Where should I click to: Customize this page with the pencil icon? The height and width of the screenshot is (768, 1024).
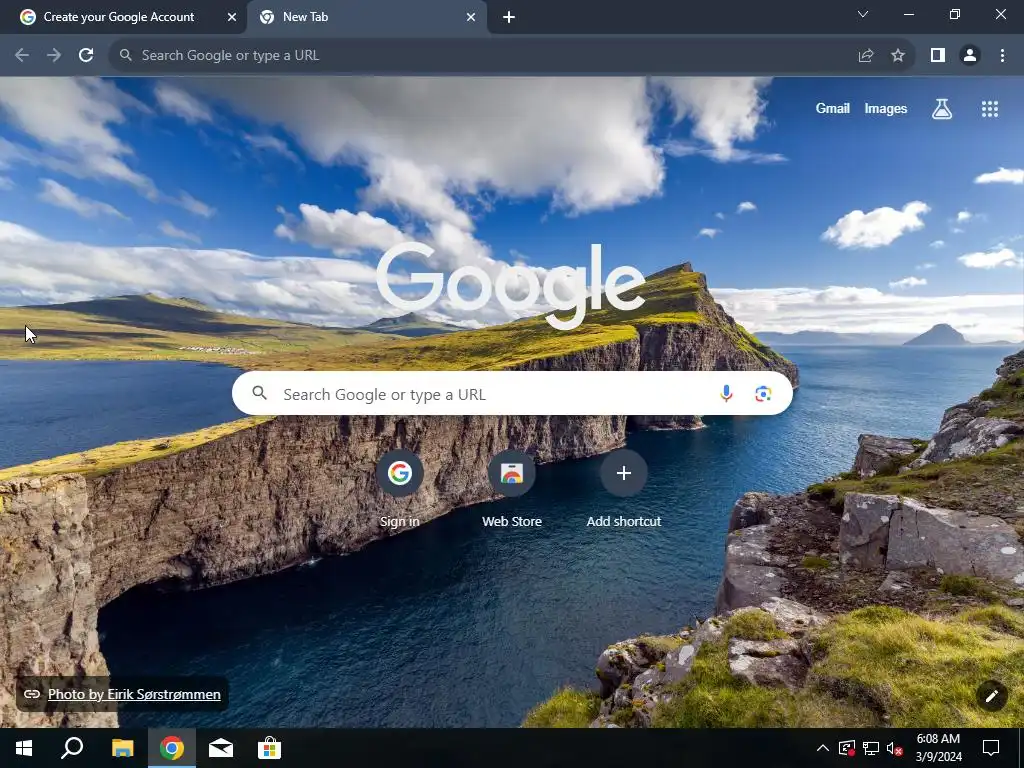coord(991,696)
